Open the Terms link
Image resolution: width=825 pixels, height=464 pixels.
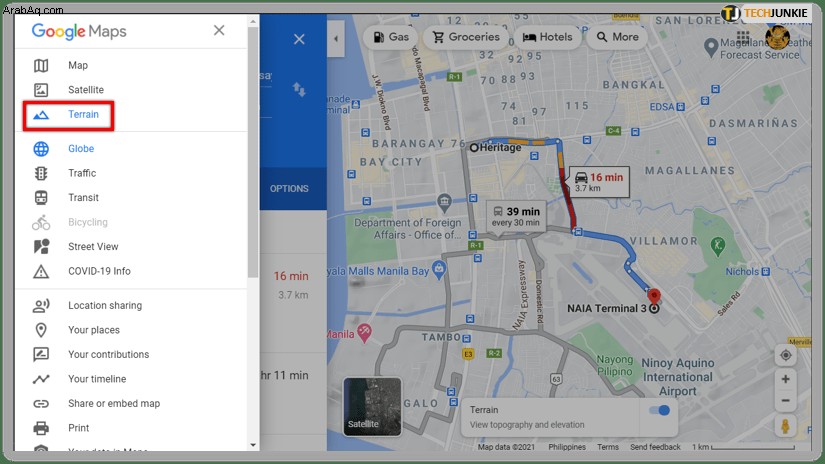(x=608, y=447)
